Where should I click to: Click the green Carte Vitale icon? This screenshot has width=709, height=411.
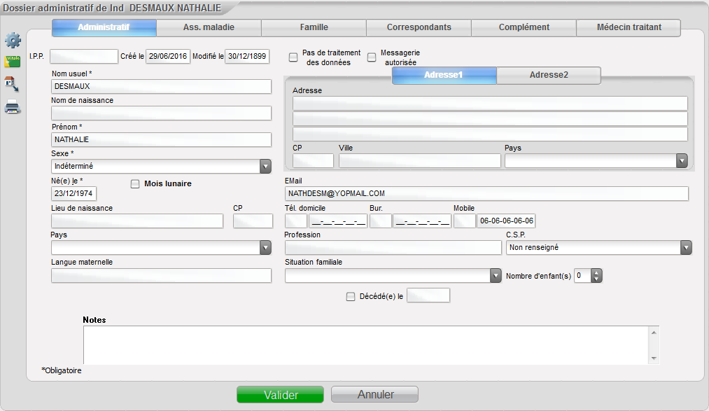(x=13, y=62)
